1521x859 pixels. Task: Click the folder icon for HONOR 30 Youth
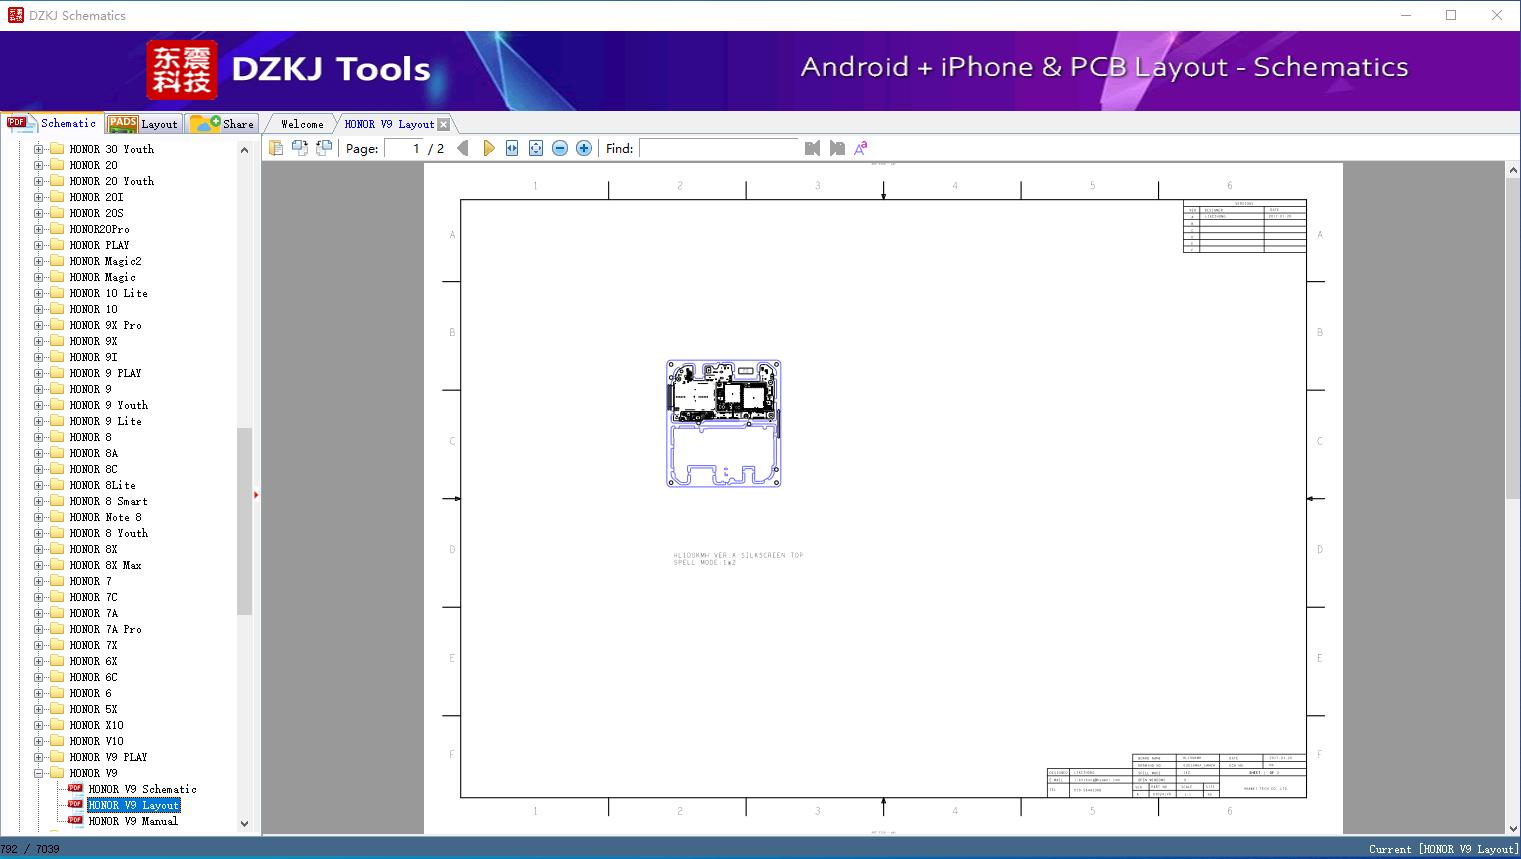coord(57,149)
